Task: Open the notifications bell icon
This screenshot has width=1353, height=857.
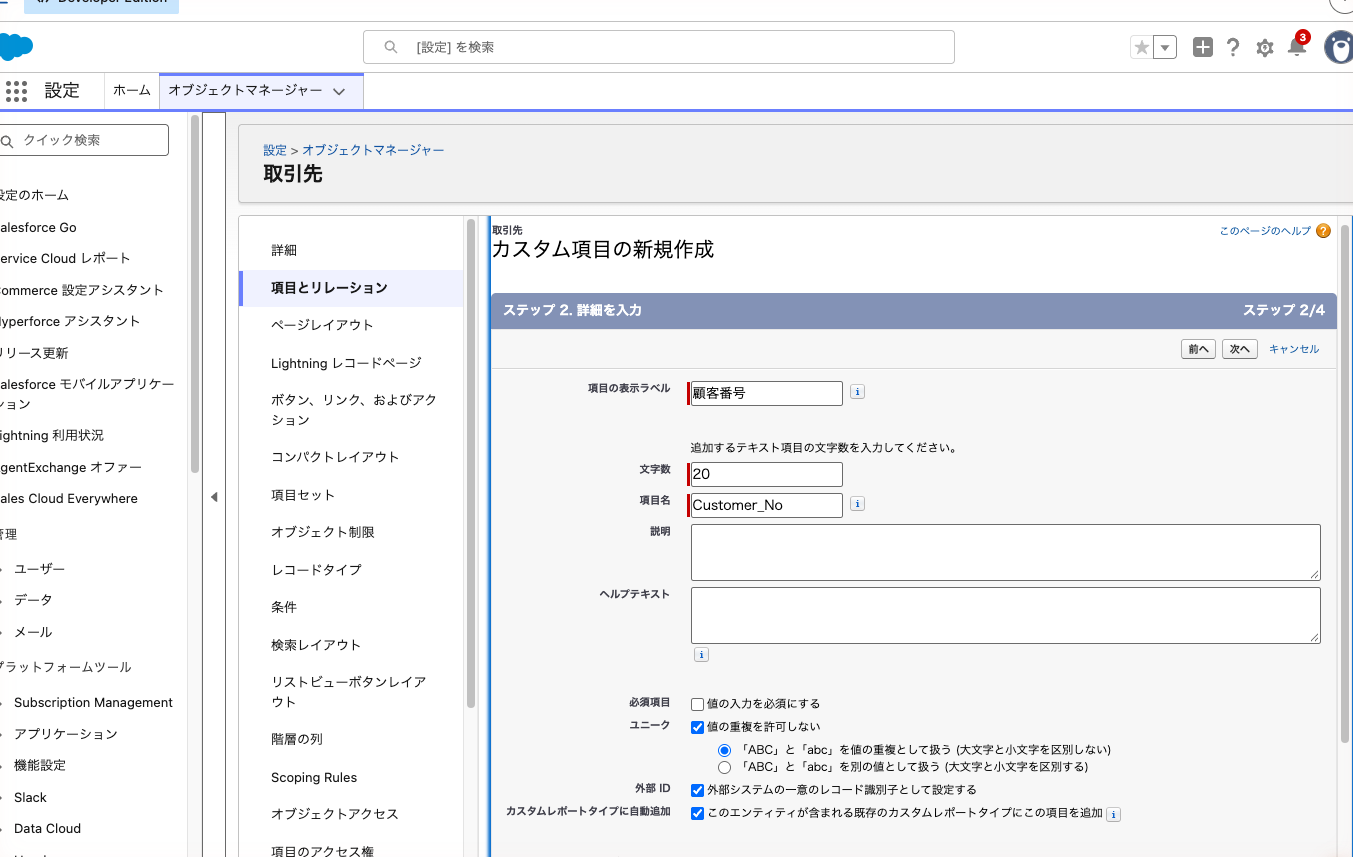Action: [x=1297, y=46]
